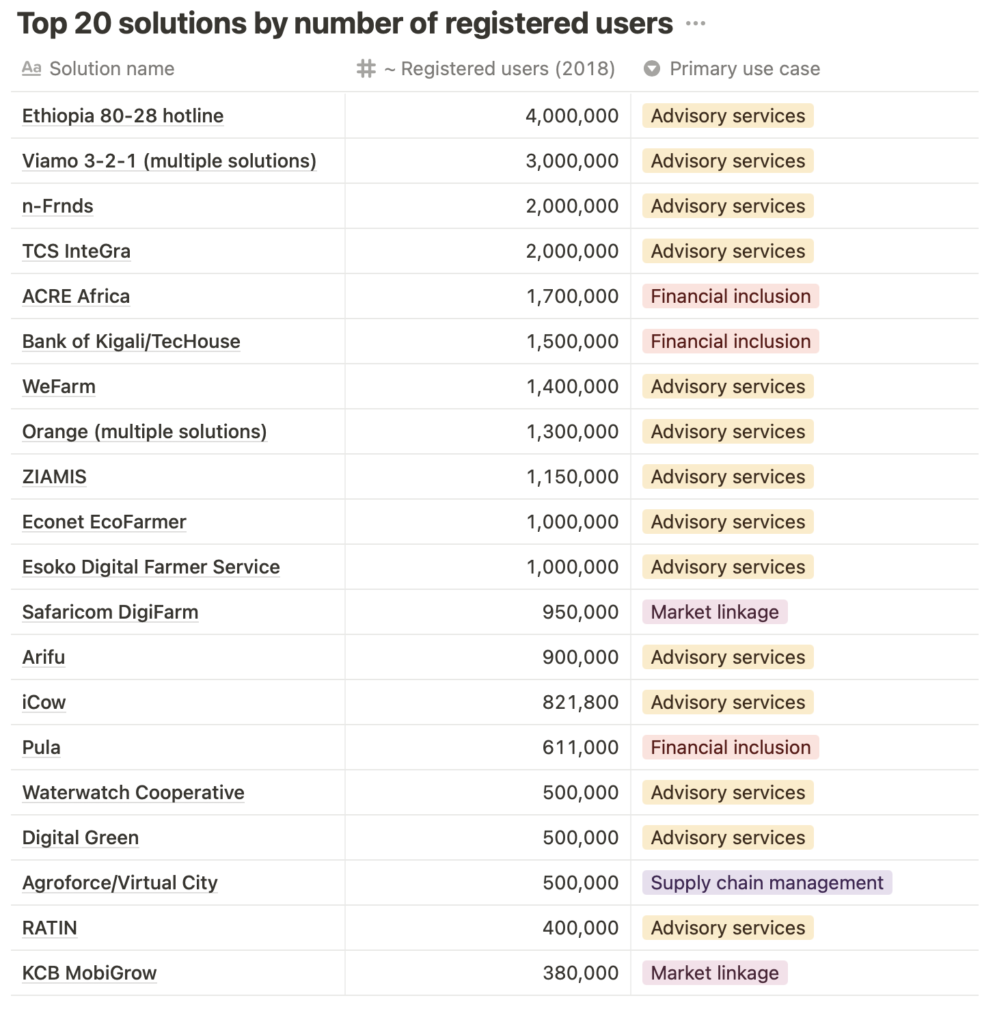Select the Agroforce/Virtual City row name

[x=120, y=882]
